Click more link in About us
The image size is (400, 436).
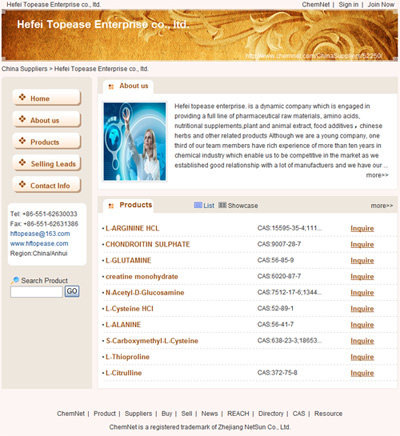pos(377,175)
